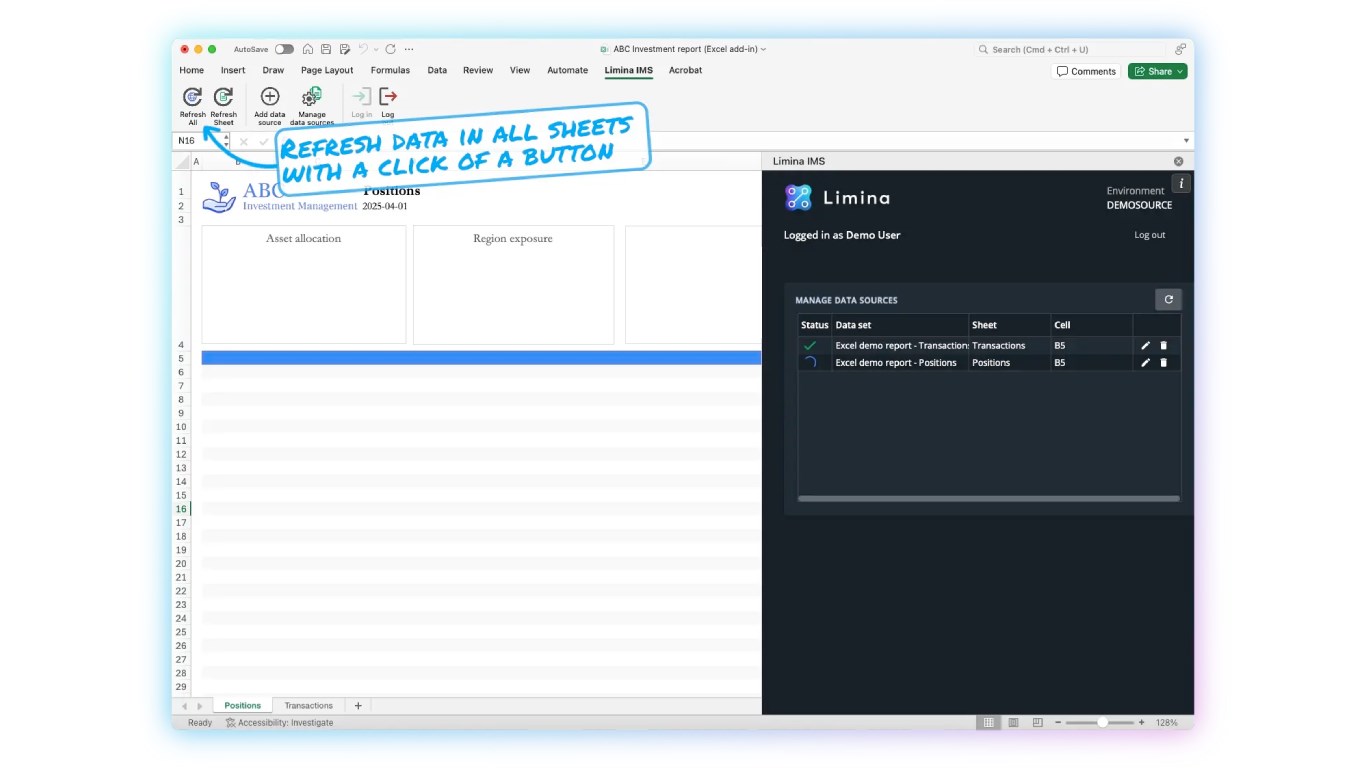Click row header 16
The width and height of the screenshot is (1366, 768).
click(x=181, y=509)
